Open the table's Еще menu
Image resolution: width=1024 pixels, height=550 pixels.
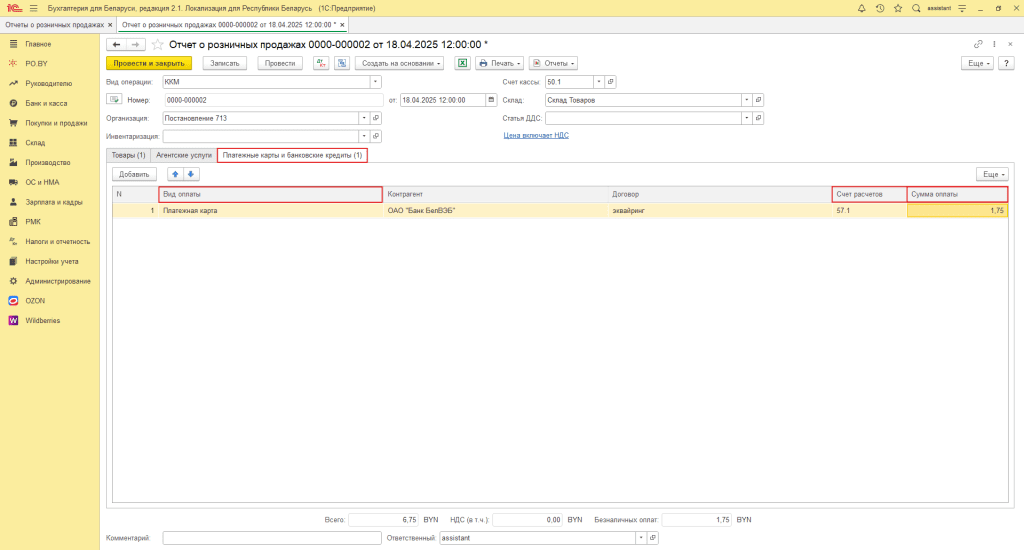[x=993, y=174]
